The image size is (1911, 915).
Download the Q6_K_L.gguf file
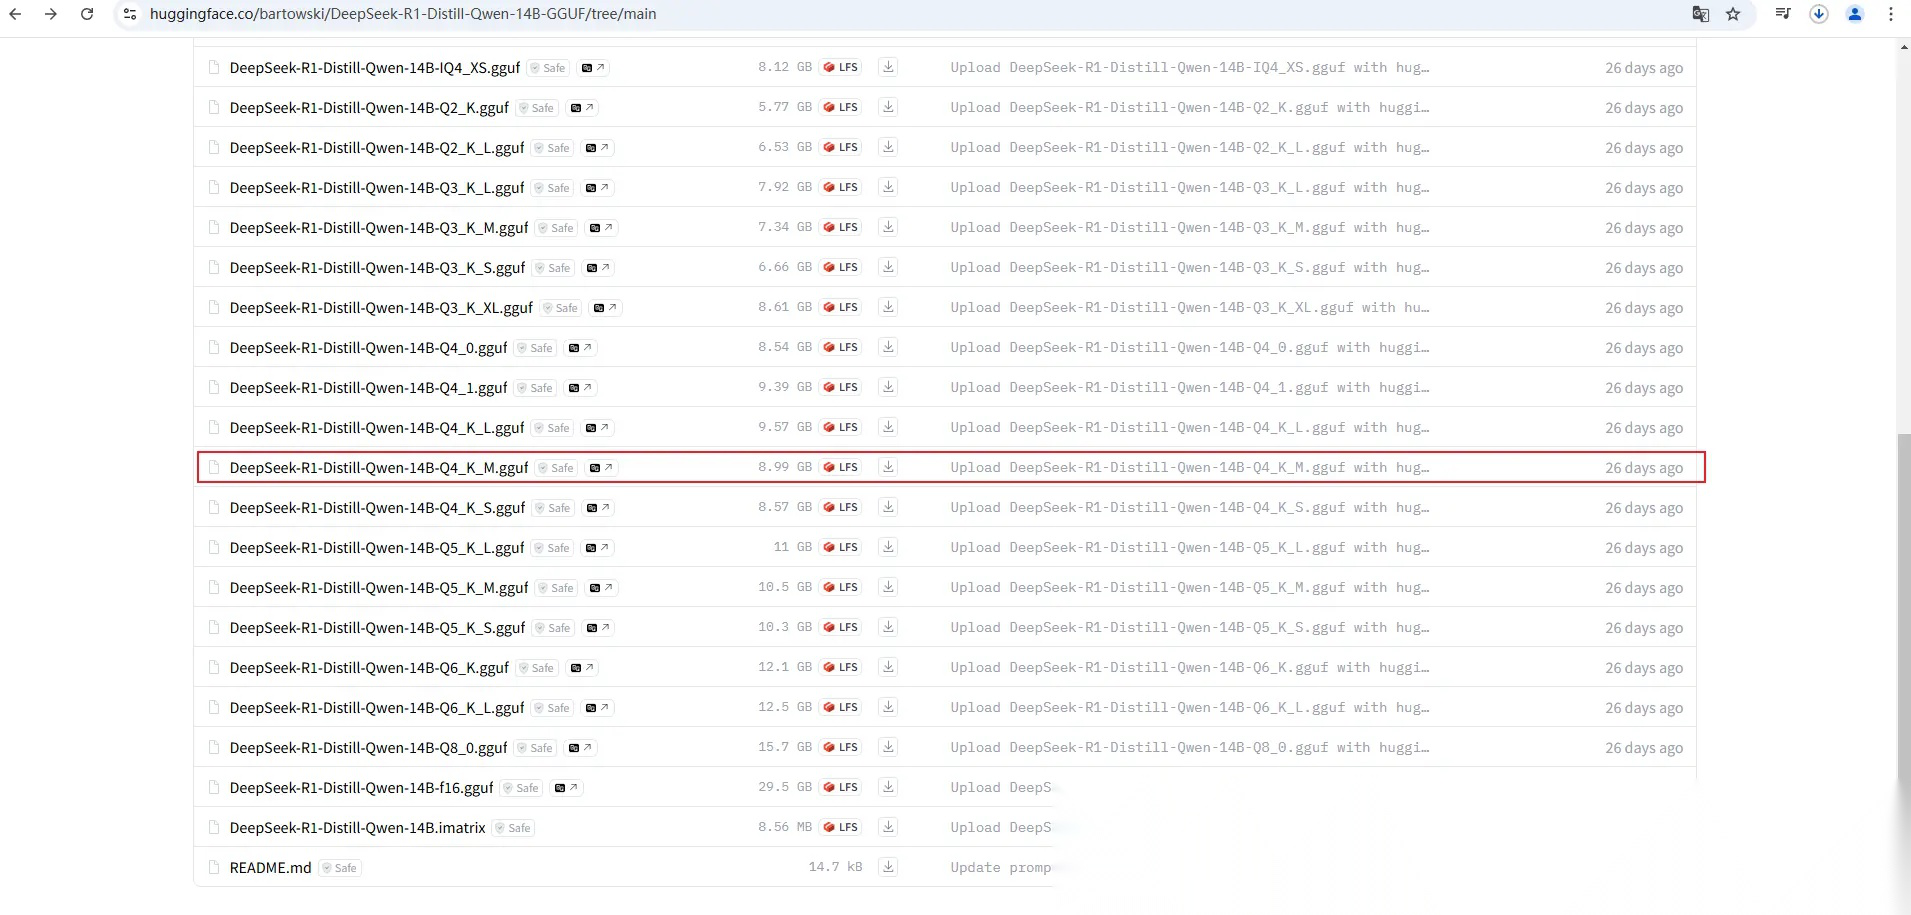[x=888, y=707]
